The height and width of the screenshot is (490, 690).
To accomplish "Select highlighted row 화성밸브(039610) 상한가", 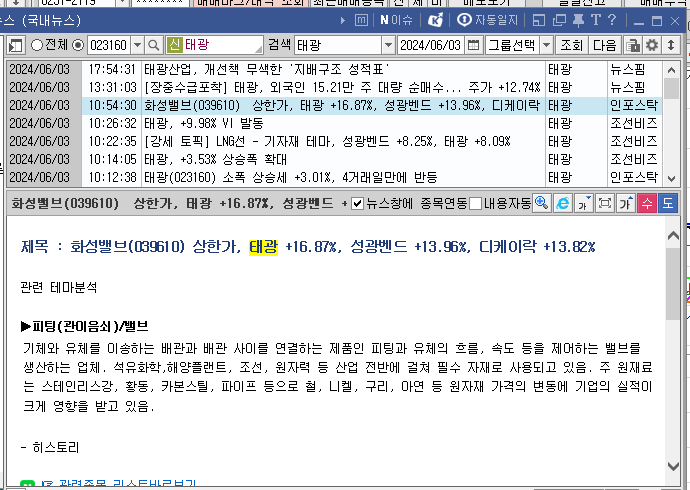I will (335, 106).
